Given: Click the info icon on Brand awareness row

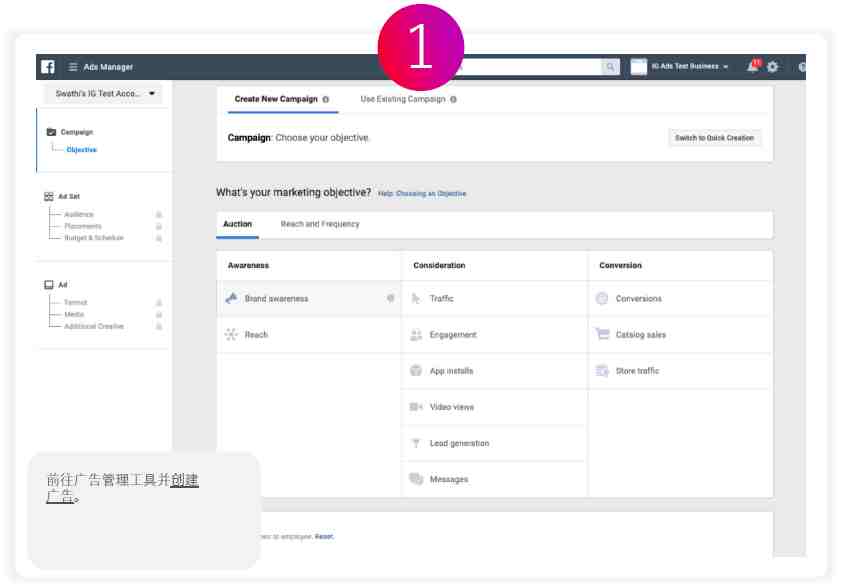Looking at the screenshot, I should 390,298.
